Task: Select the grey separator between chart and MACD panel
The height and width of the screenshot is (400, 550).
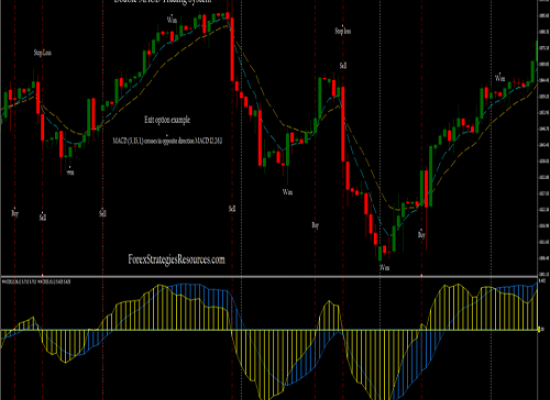Action: pos(269,277)
